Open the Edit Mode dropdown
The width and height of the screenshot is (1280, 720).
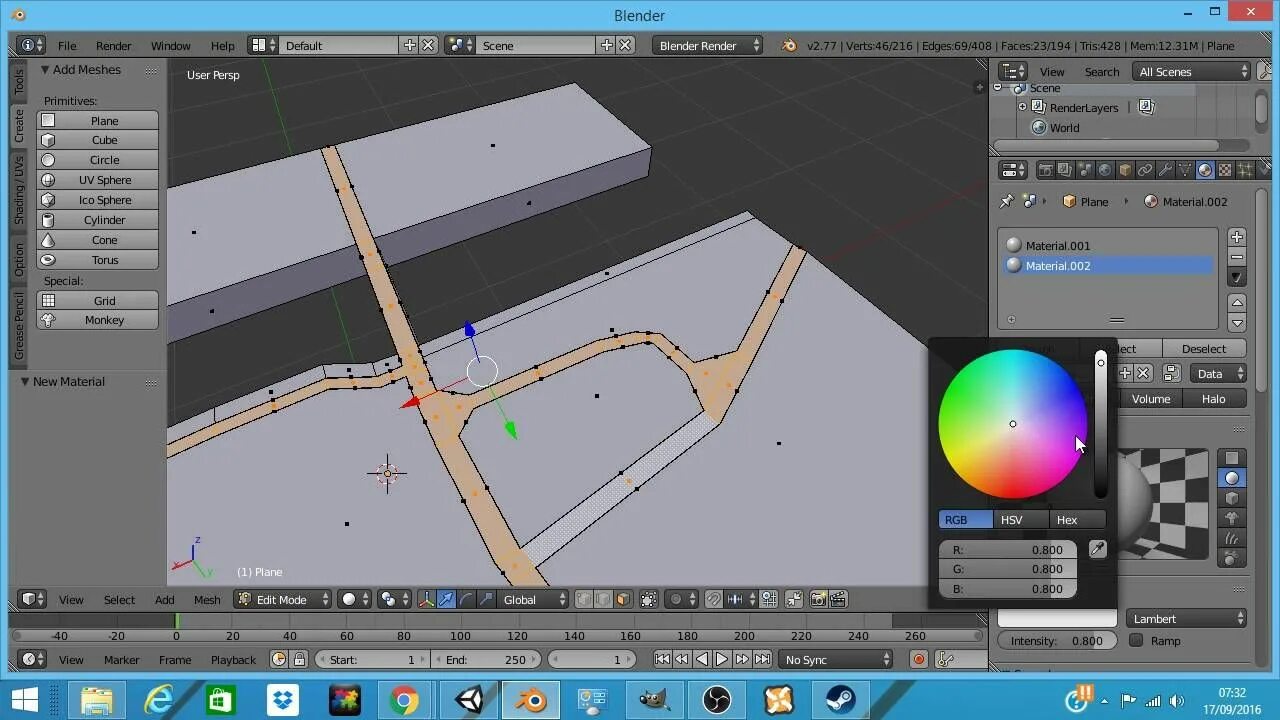(283, 599)
